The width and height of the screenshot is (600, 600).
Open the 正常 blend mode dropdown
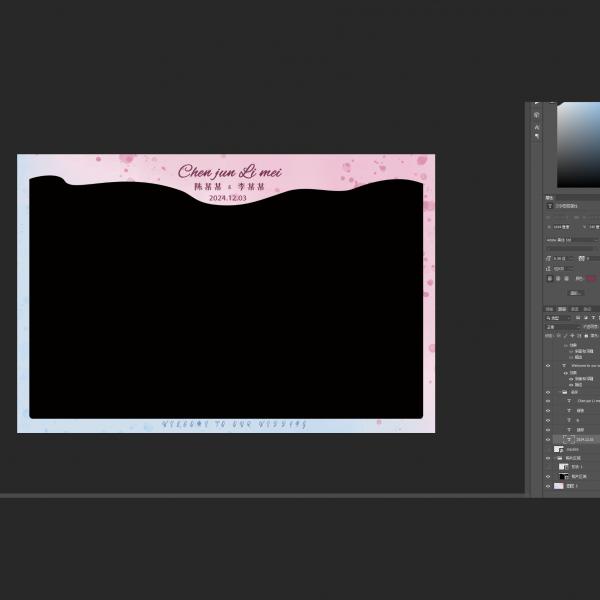(558, 327)
